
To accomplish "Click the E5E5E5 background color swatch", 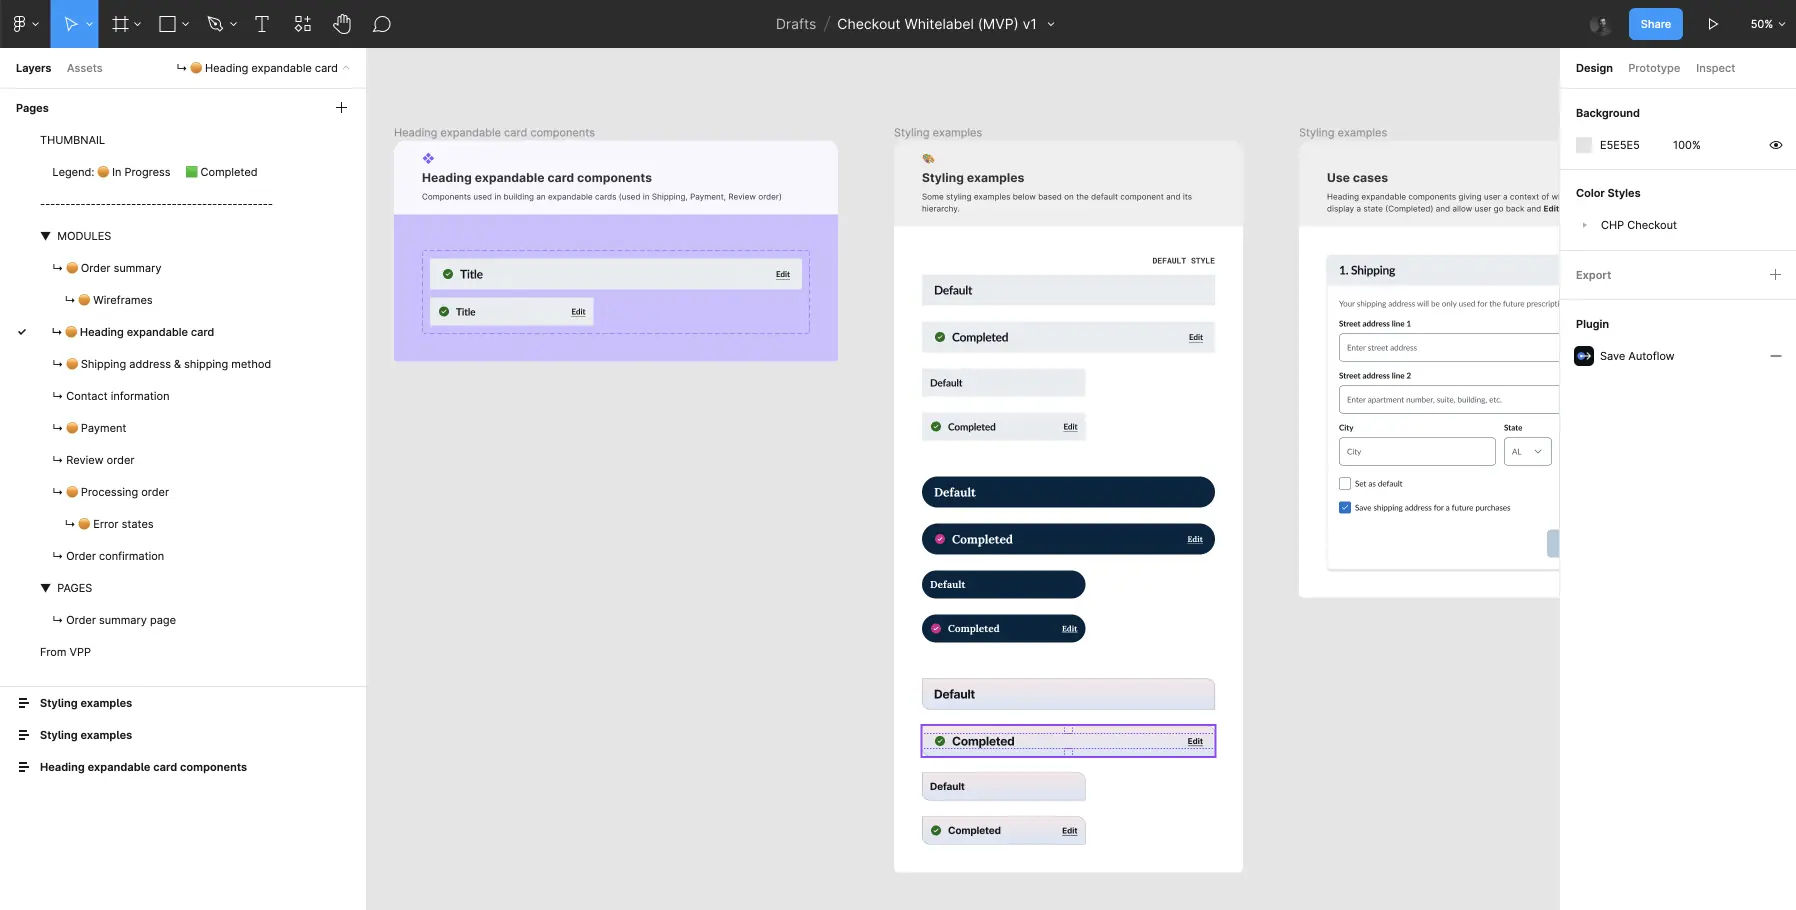I will pos(1583,145).
